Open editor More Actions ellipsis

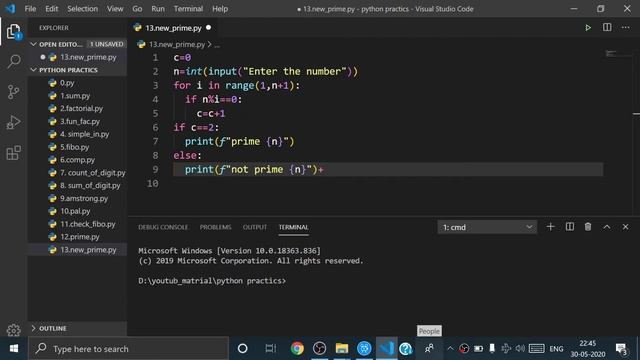pos(625,27)
